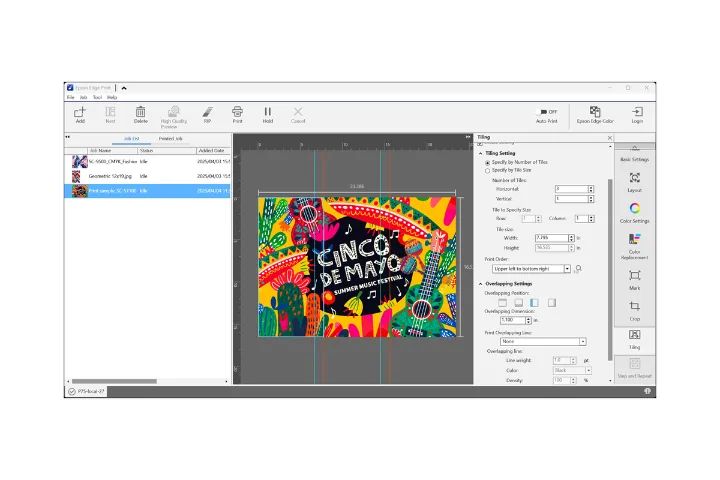720x480 pixels.
Task: Select the Geometric 12x19.jpg job
Action: [147, 176]
